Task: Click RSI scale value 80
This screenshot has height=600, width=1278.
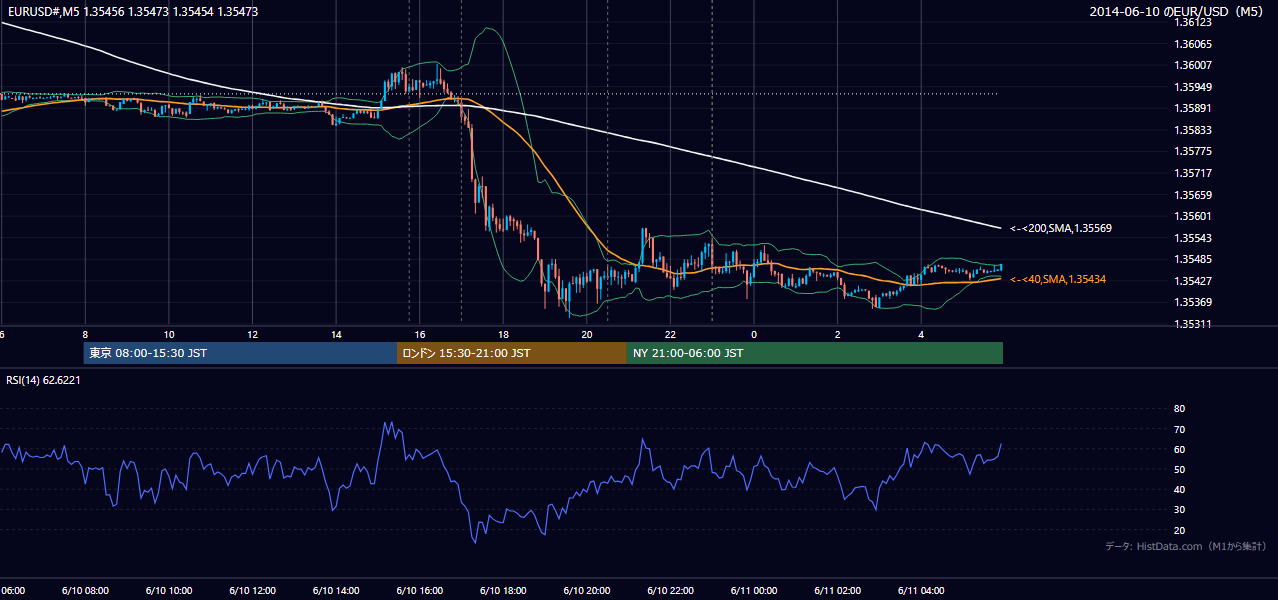Action: point(1179,409)
